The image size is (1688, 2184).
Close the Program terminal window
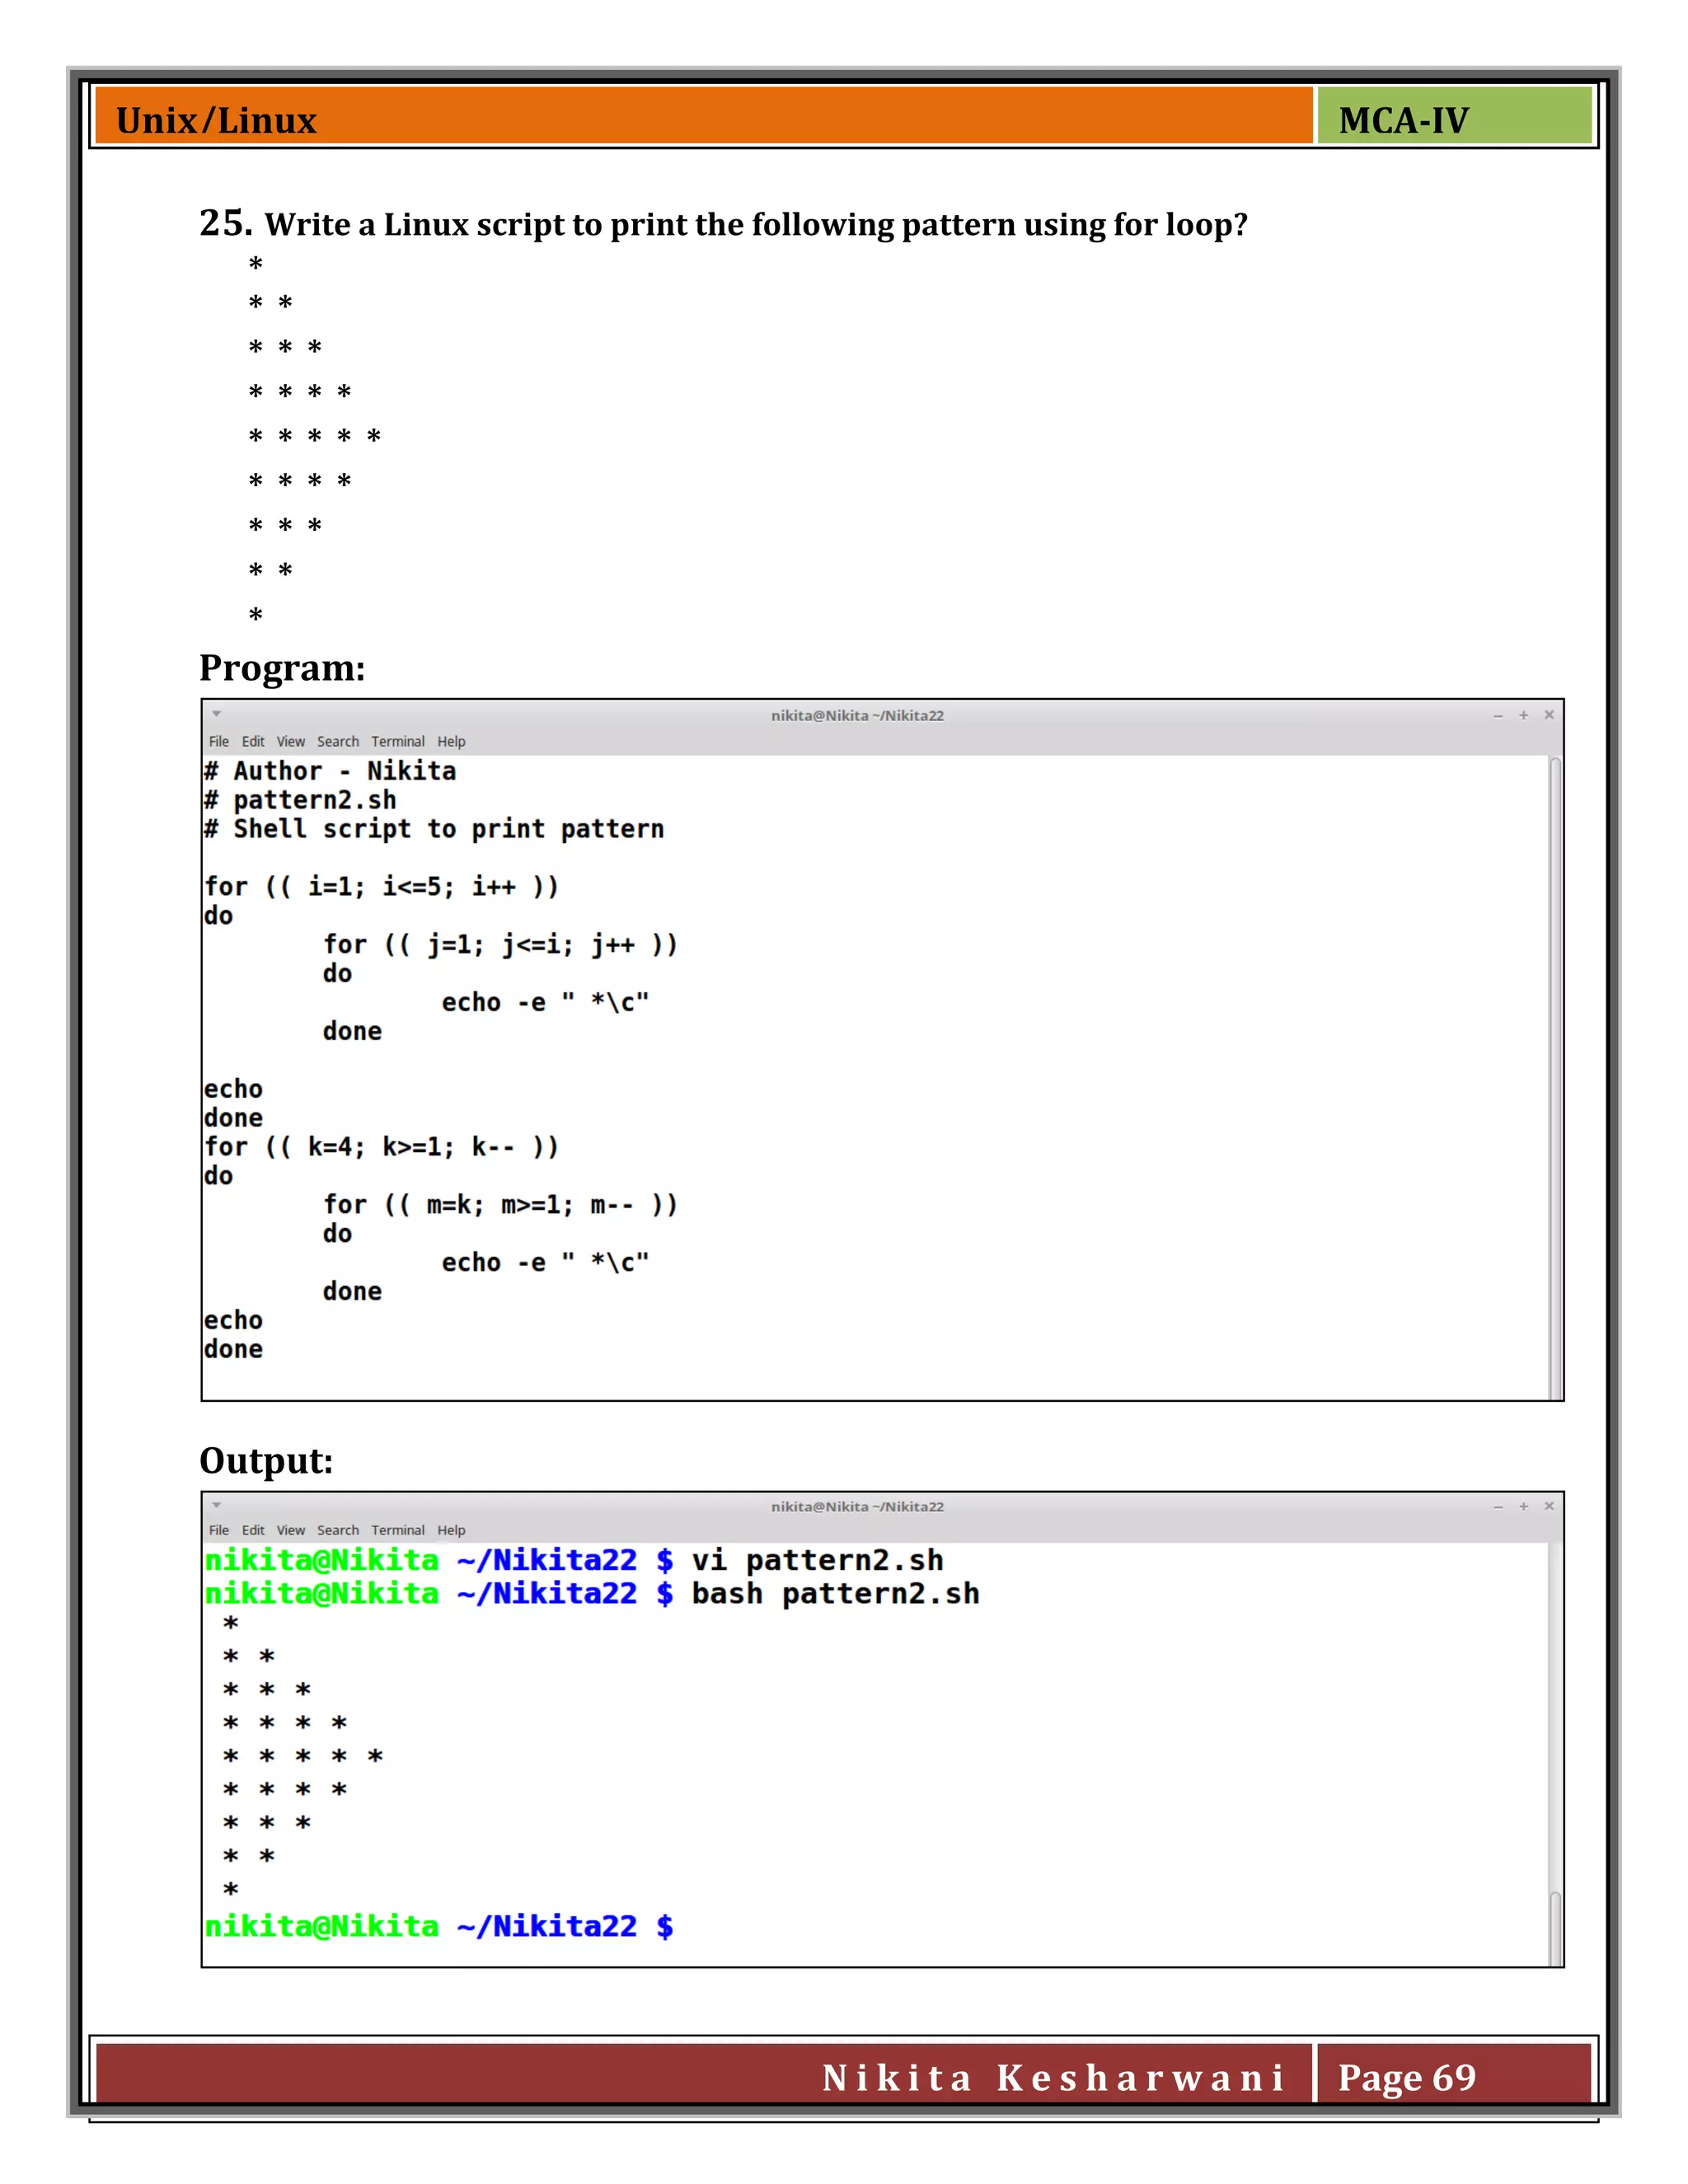(1549, 715)
